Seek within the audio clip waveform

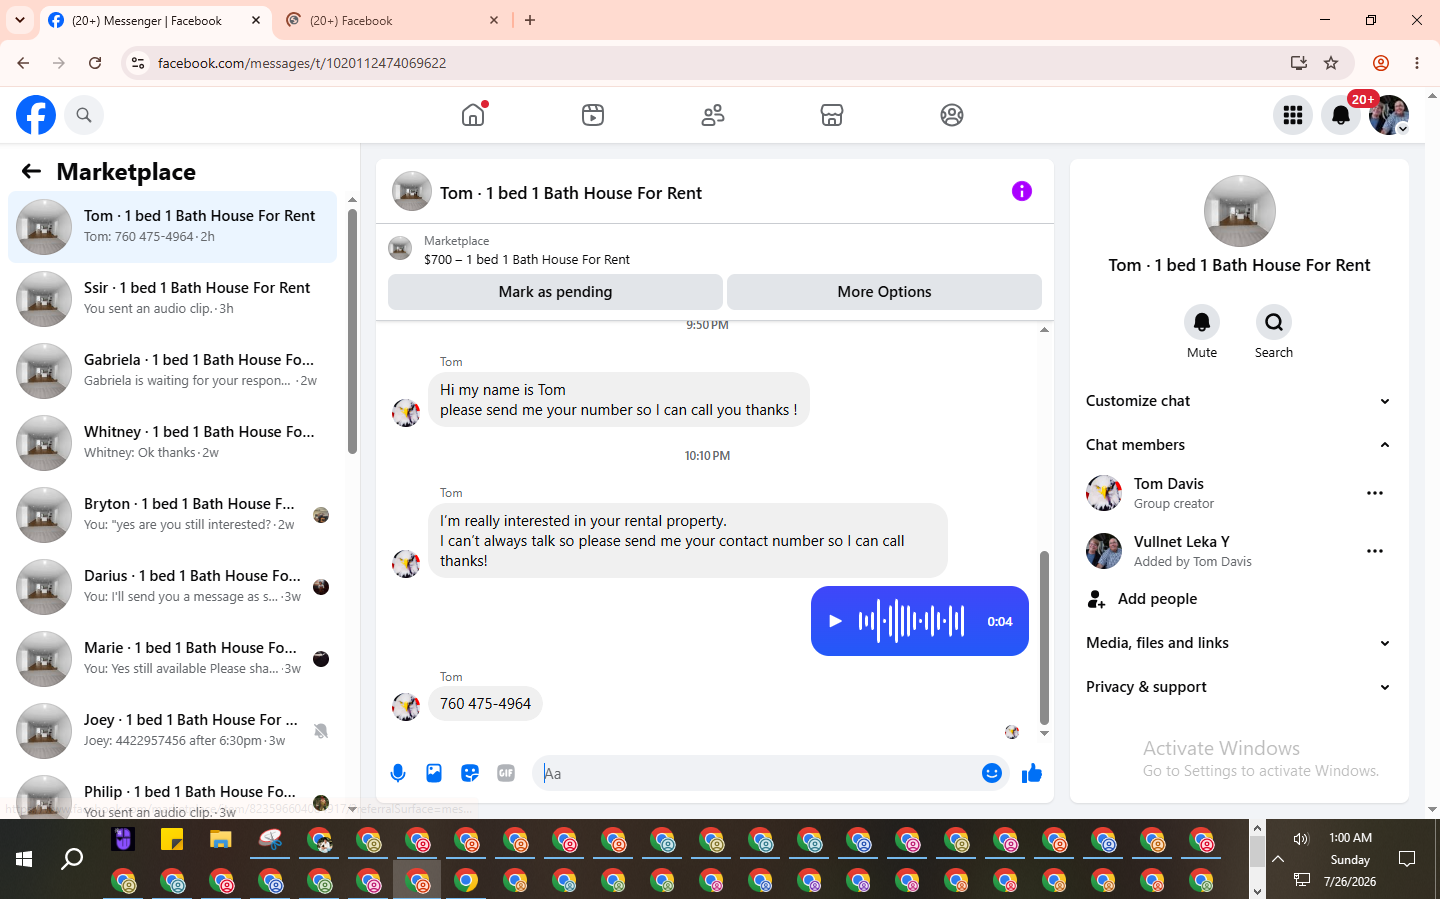(x=911, y=621)
